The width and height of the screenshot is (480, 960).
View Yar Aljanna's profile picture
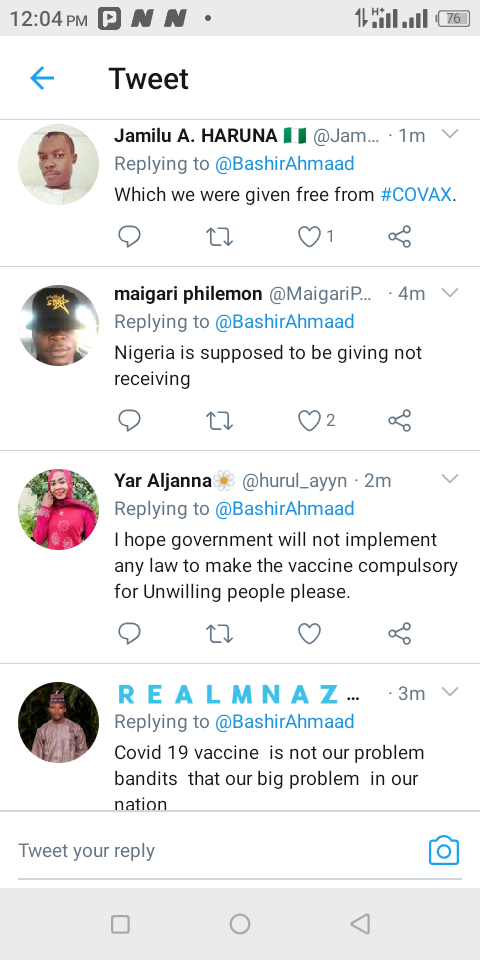pos(58,509)
